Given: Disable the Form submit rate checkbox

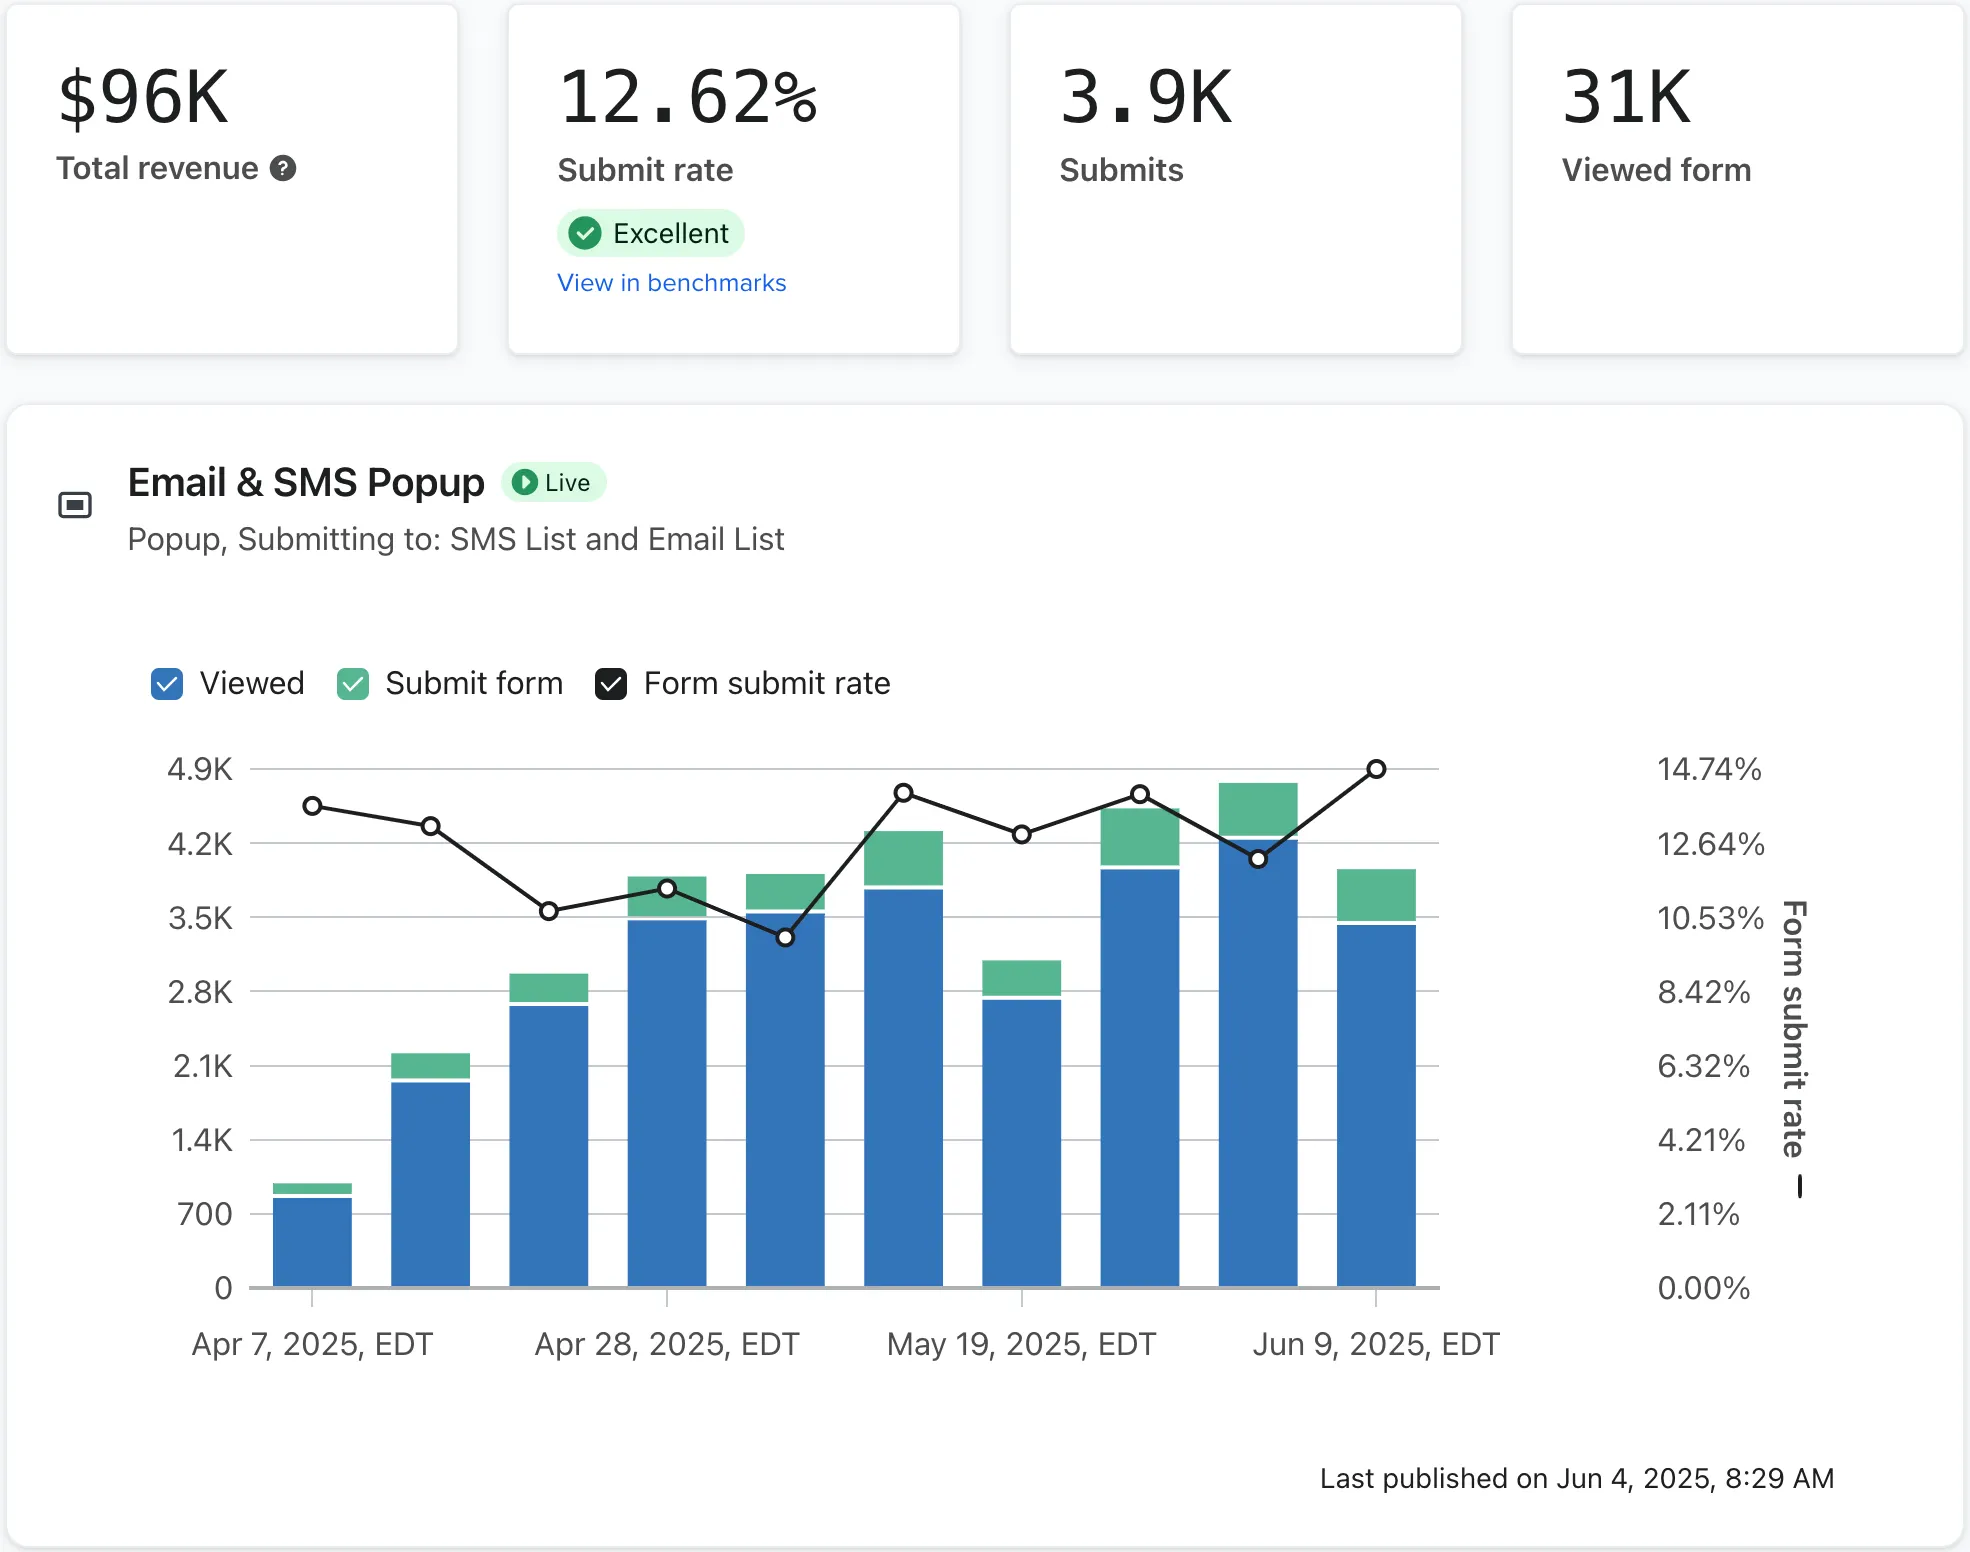Looking at the screenshot, I should [x=611, y=684].
